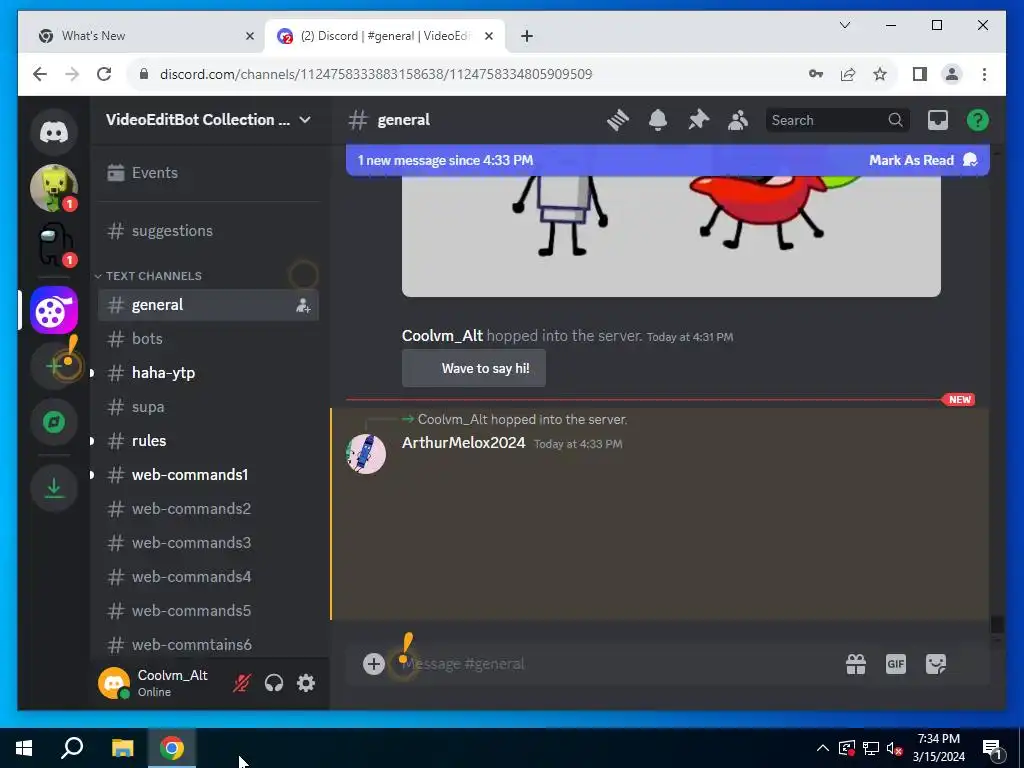
Task: Open Explore Discoverable Servers compass icon
Action: [x=54, y=423]
